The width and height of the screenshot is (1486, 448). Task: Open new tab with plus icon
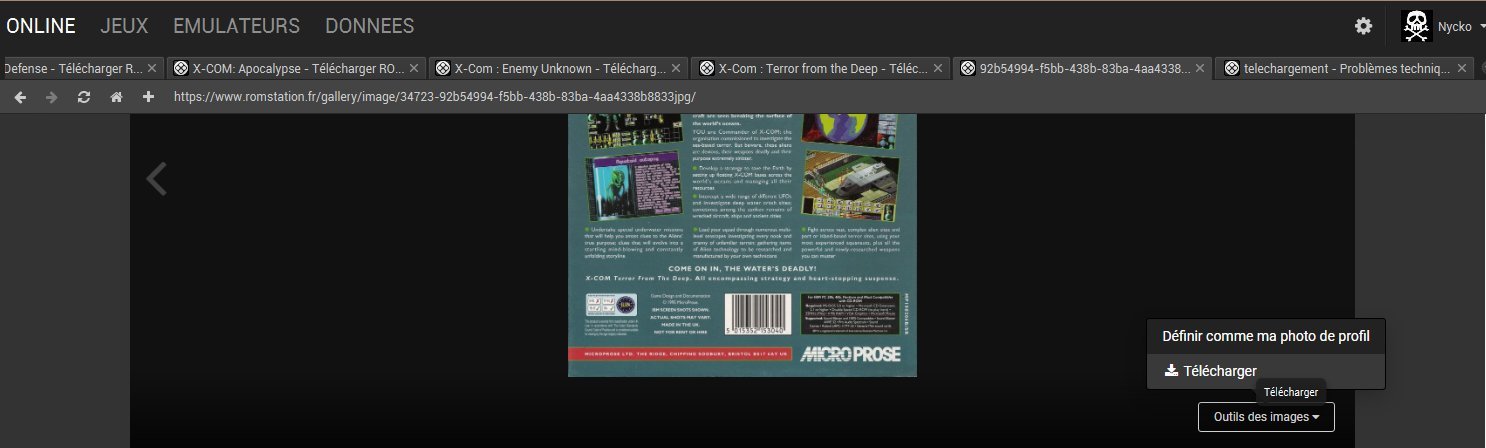(148, 97)
